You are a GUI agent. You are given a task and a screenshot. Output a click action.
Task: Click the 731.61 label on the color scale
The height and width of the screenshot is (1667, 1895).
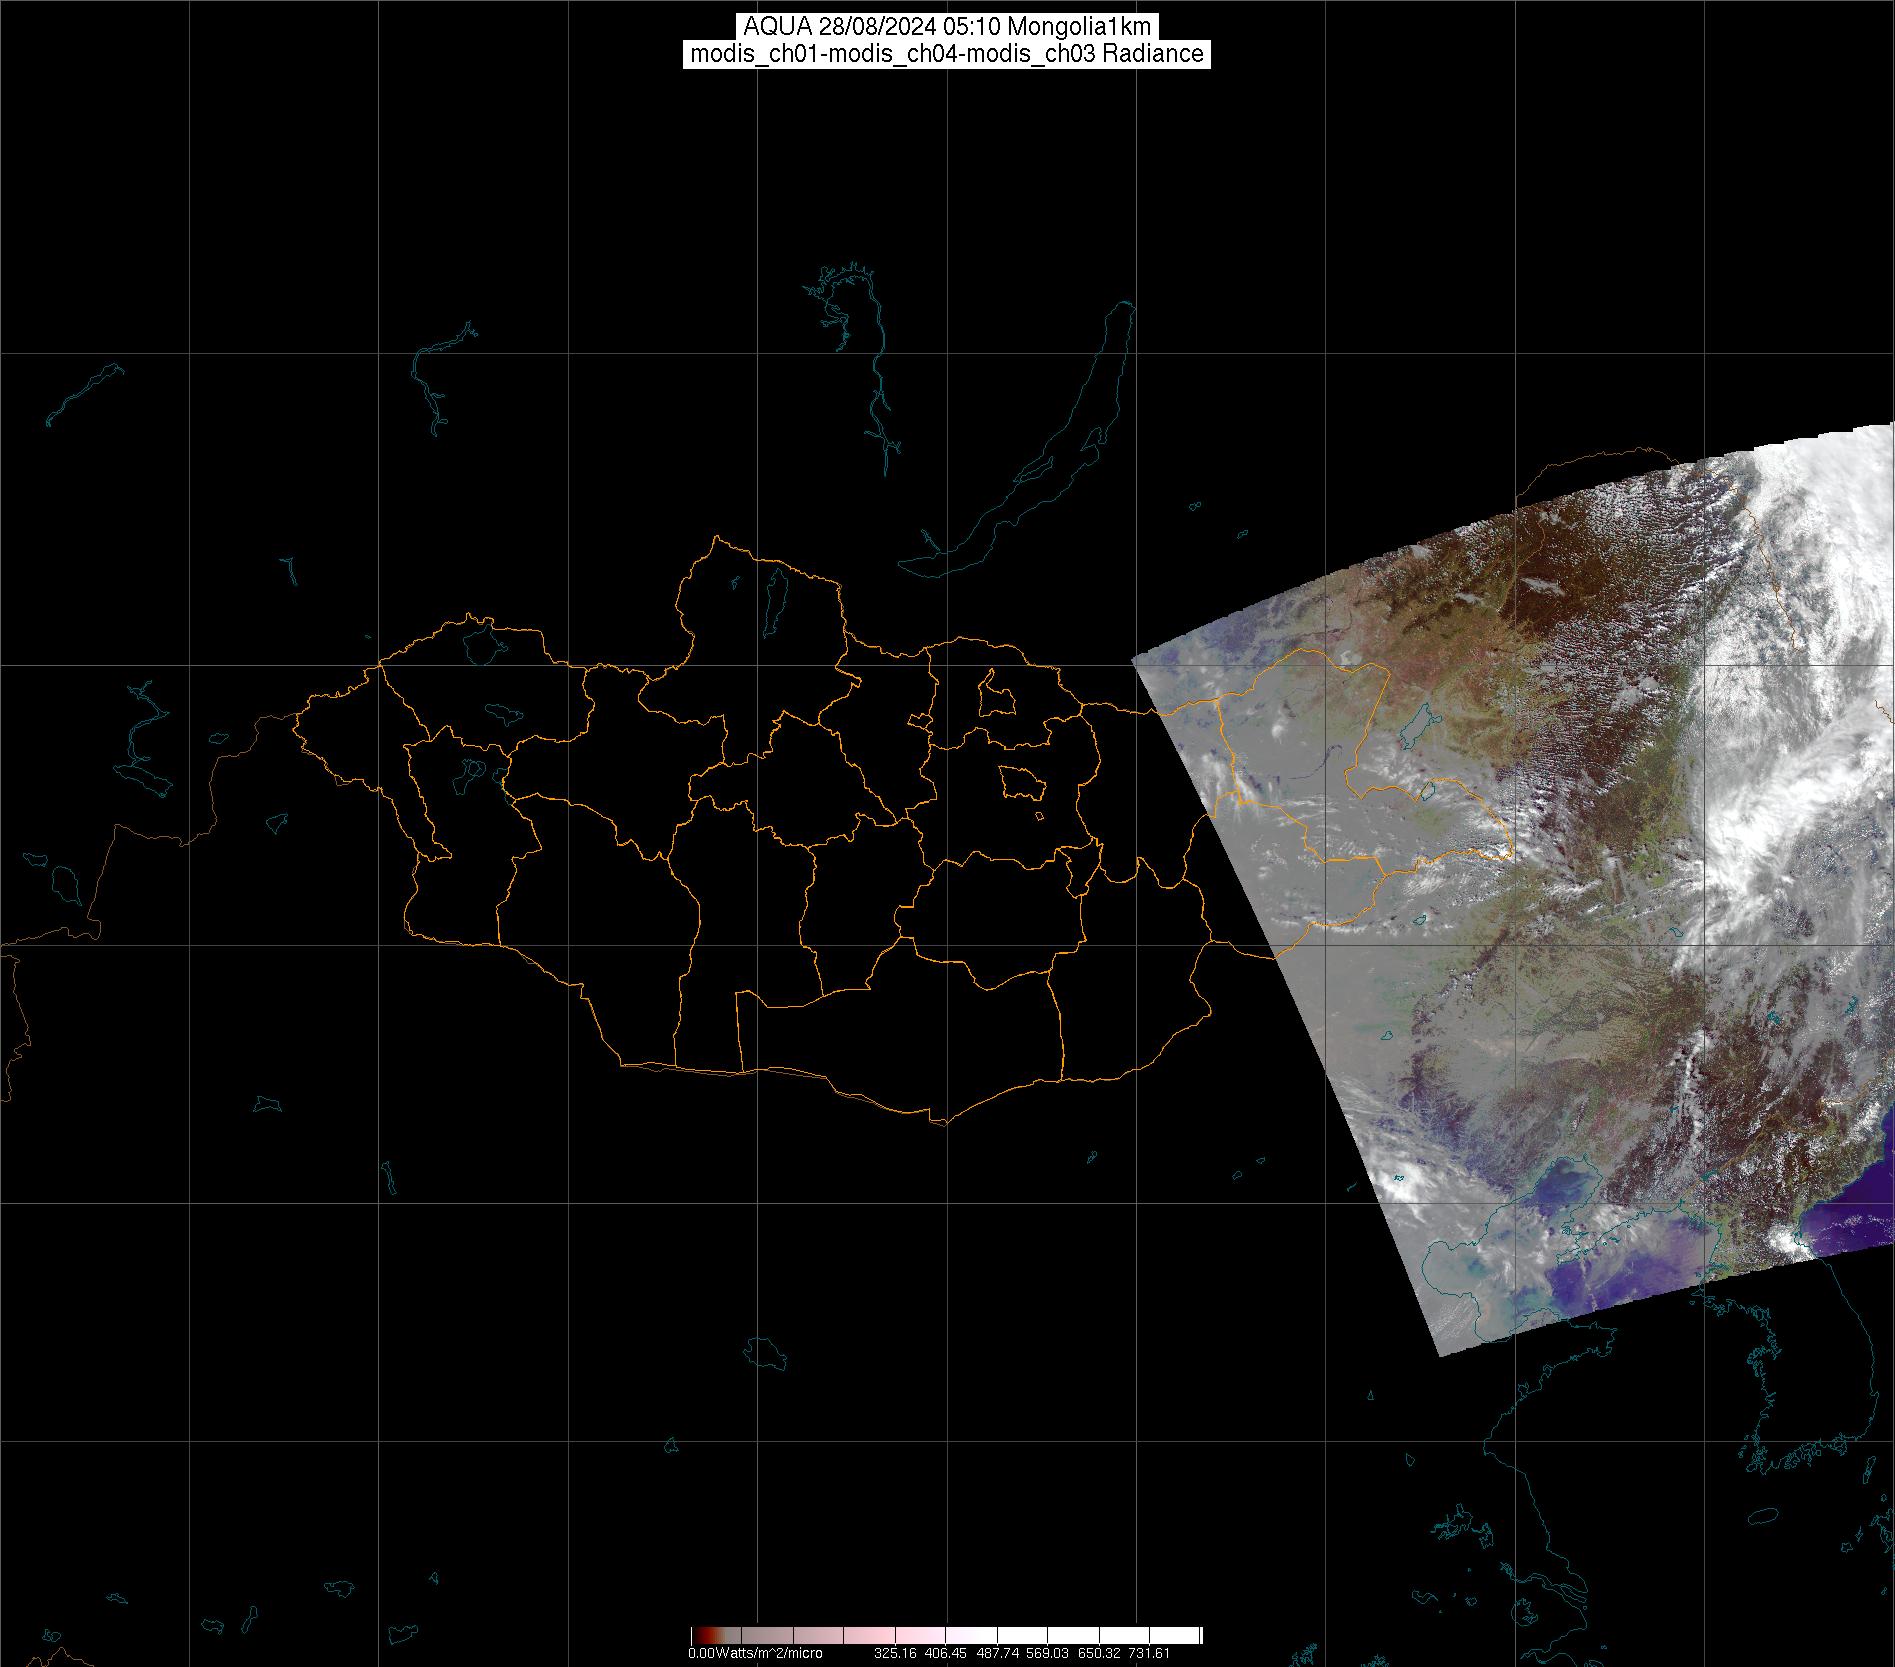click(1149, 1653)
